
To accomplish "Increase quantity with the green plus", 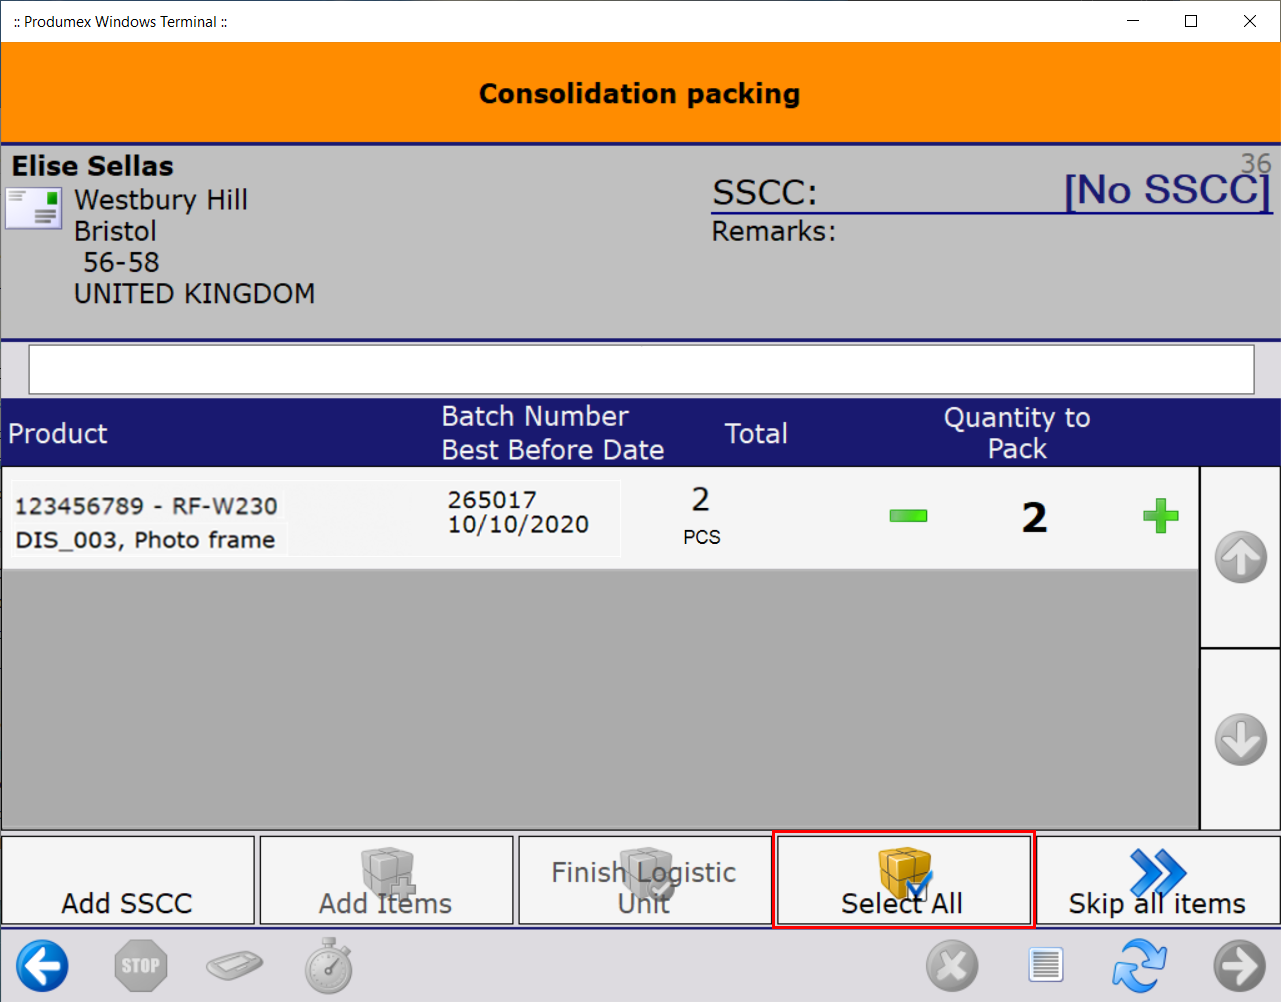I will click(1160, 516).
